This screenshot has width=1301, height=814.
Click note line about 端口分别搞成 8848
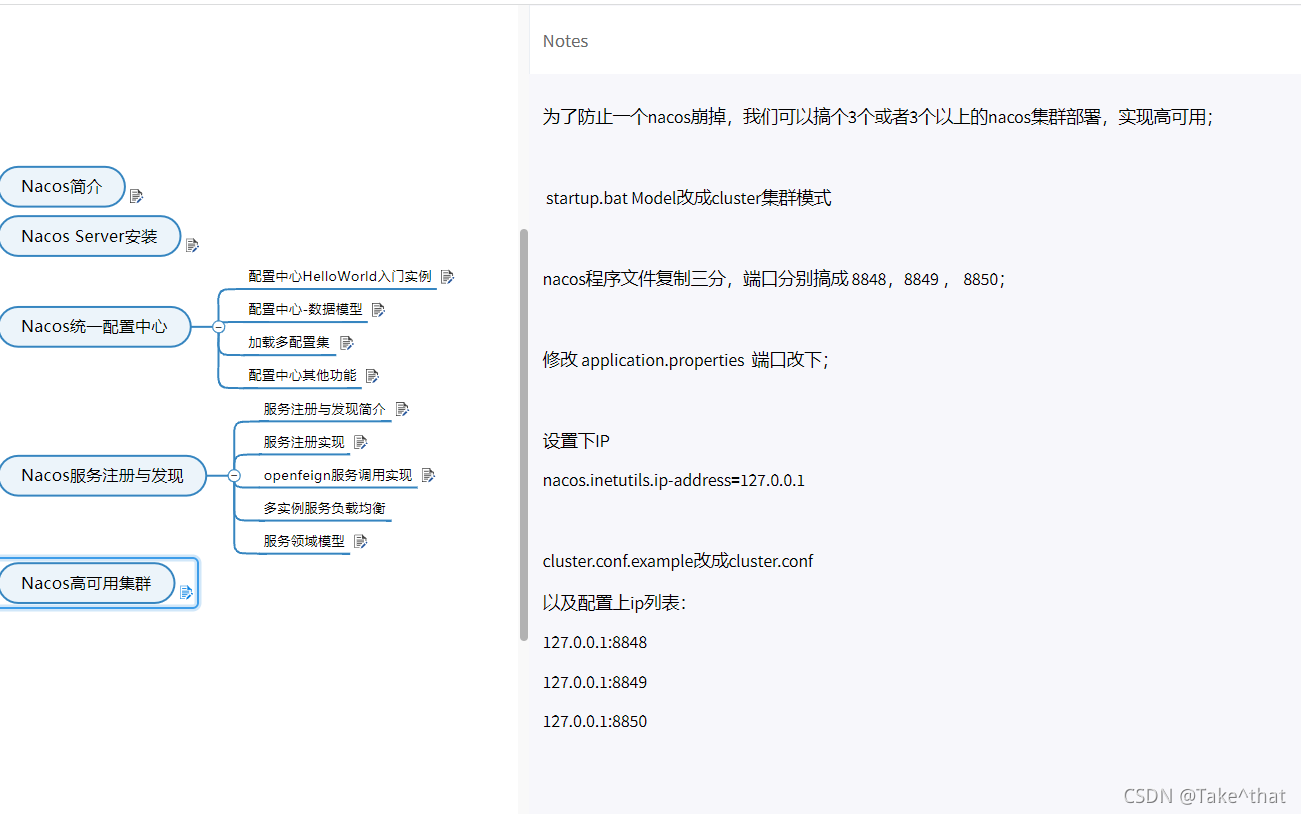(774, 279)
